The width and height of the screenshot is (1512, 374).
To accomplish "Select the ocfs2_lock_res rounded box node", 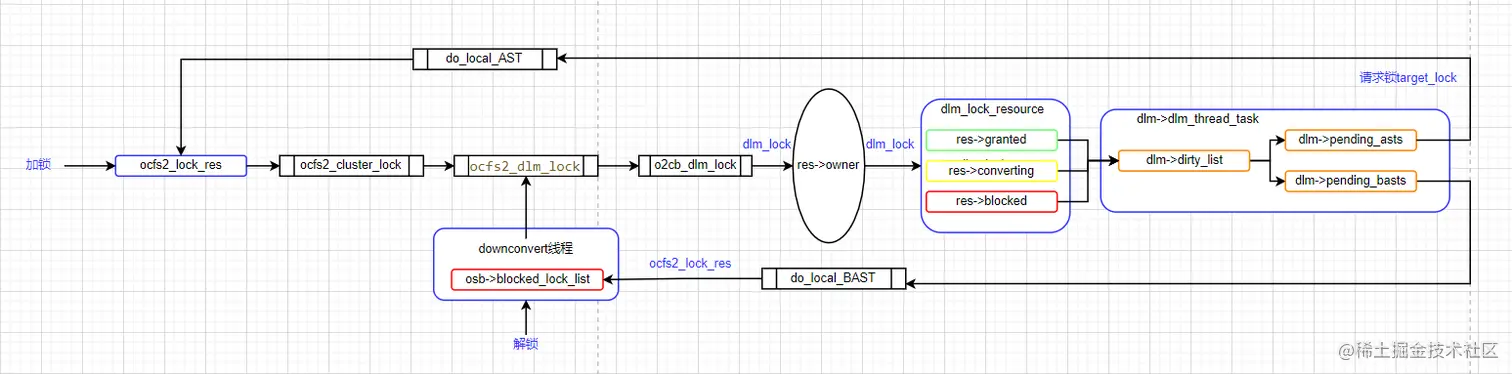I will pos(181,165).
